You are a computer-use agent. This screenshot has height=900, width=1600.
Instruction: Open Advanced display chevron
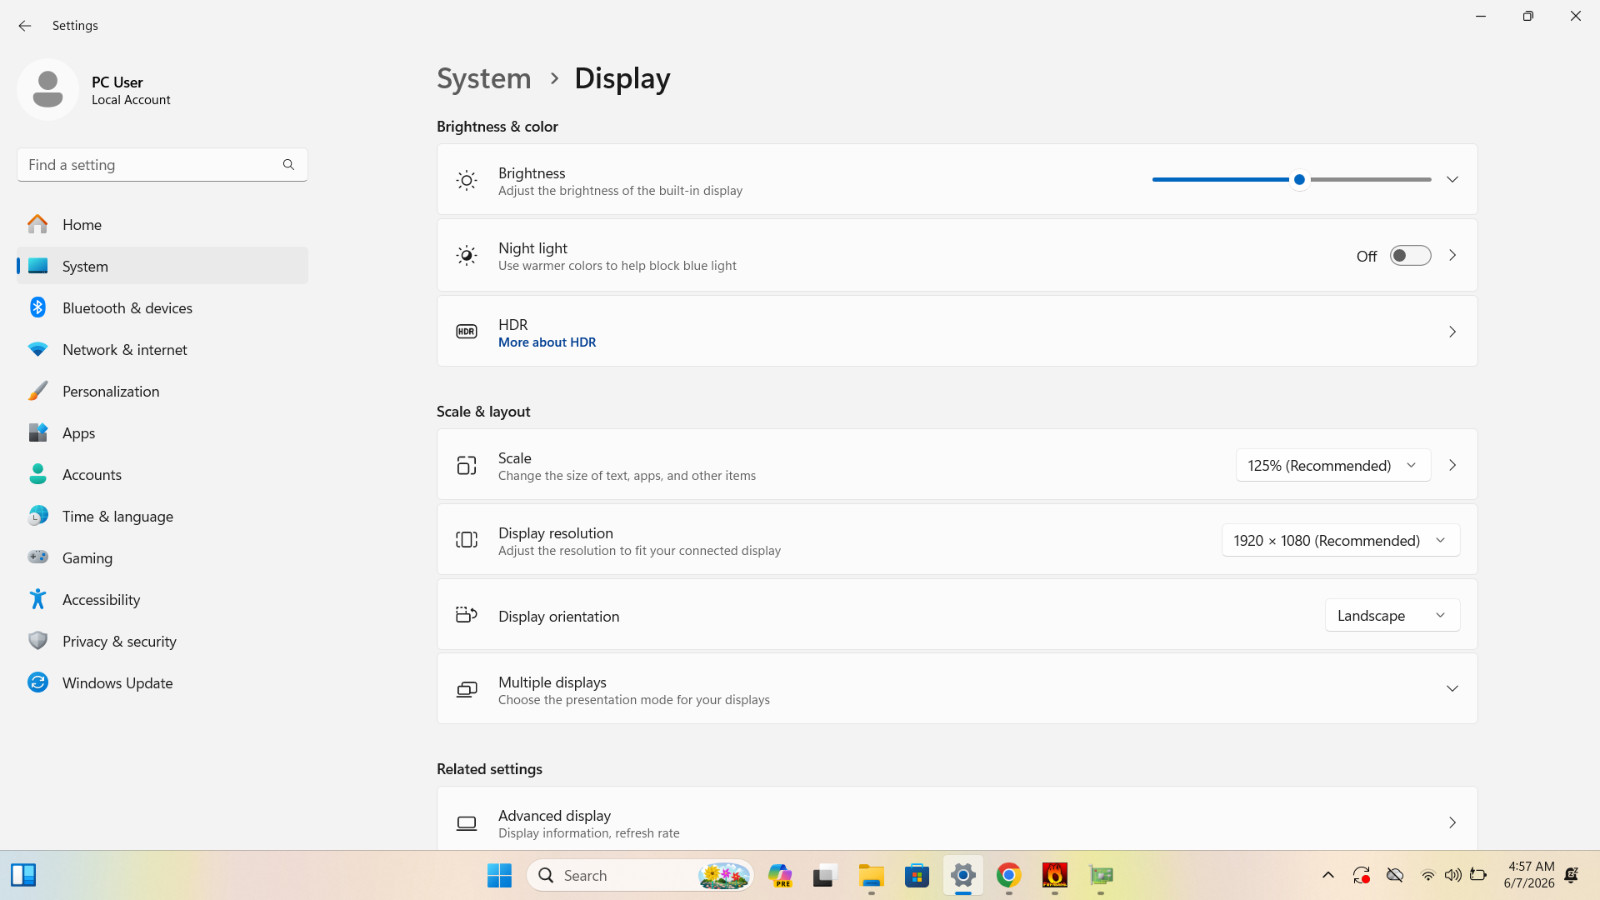1452,823
